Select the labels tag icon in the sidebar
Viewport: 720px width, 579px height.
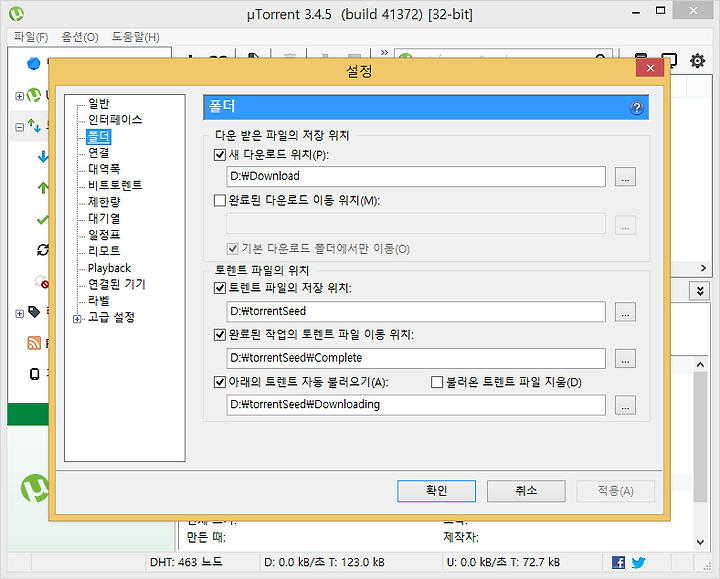point(34,312)
